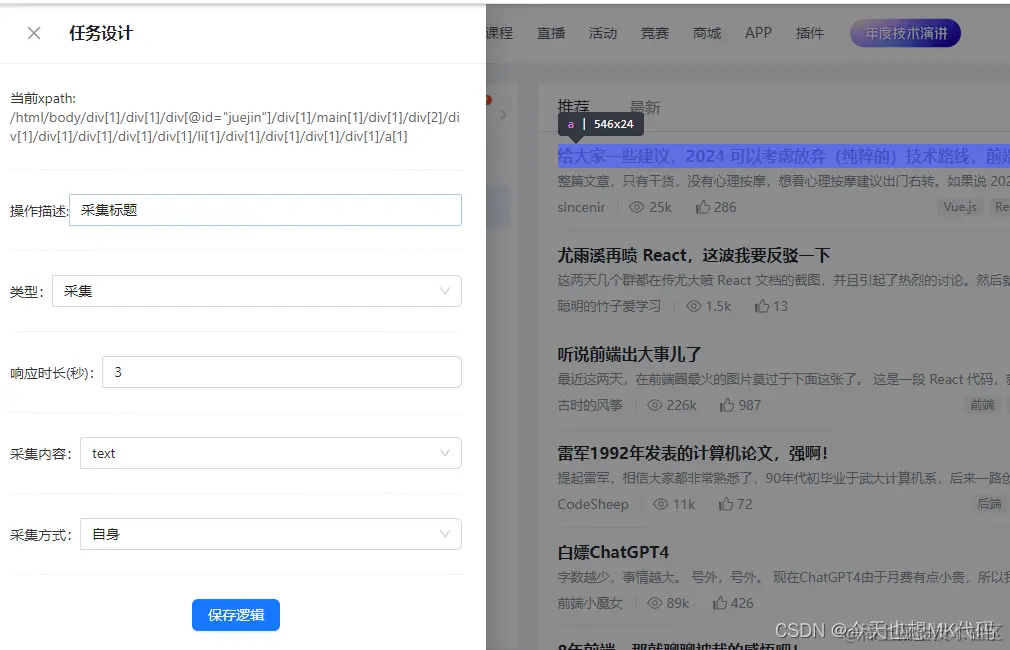Click the thumbs-up icon showing 72
The image size is (1010, 650).
[x=726, y=504]
